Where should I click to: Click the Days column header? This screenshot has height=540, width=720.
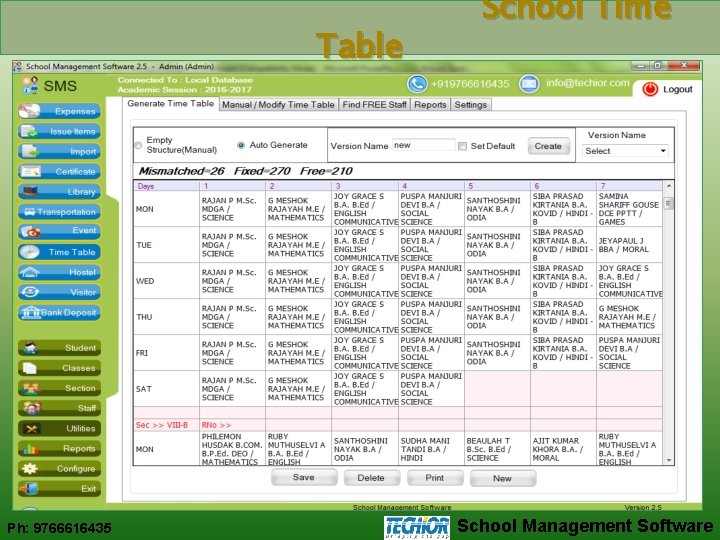click(166, 186)
